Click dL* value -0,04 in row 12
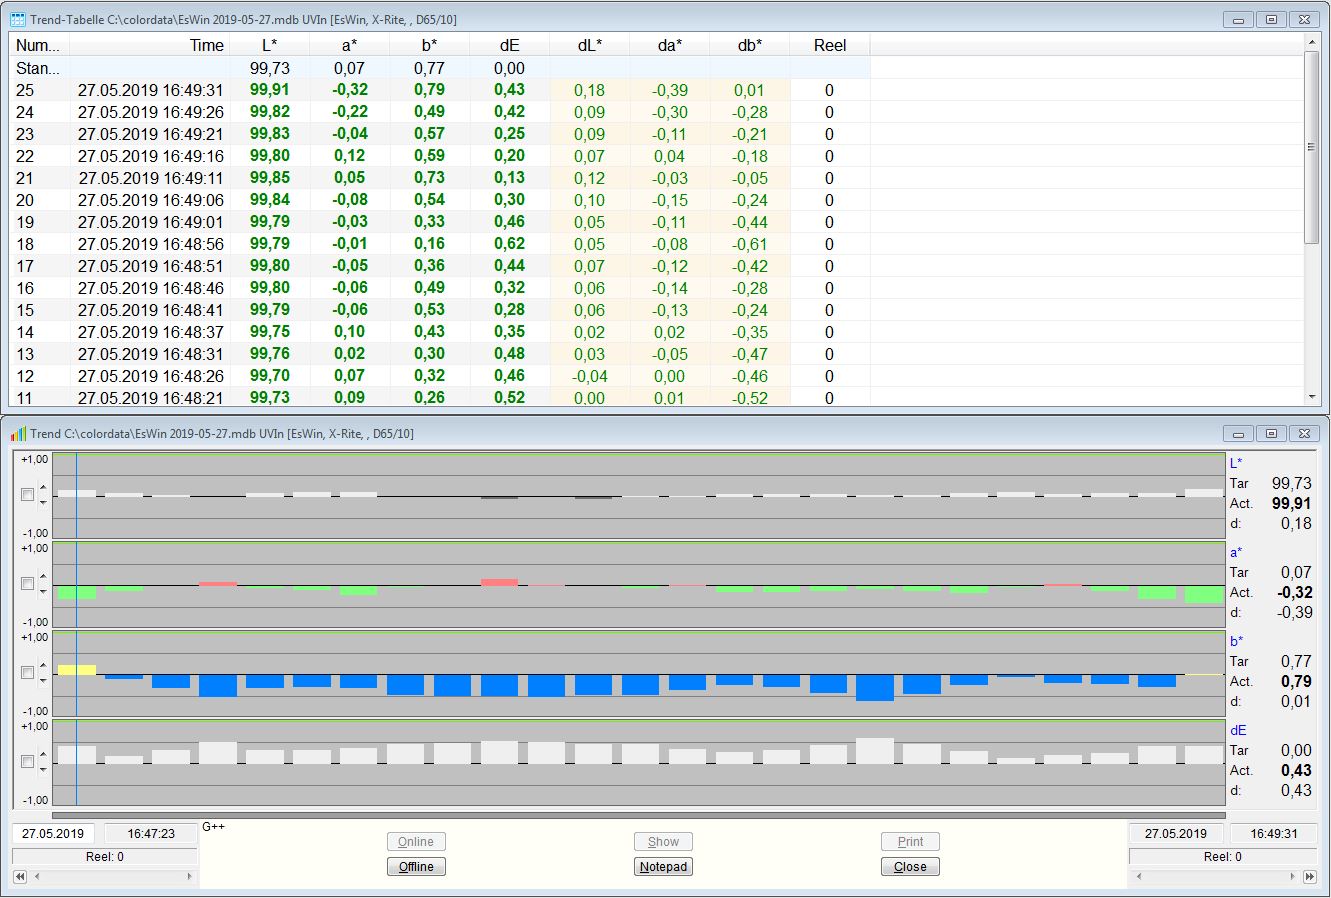1331x898 pixels. coord(589,376)
